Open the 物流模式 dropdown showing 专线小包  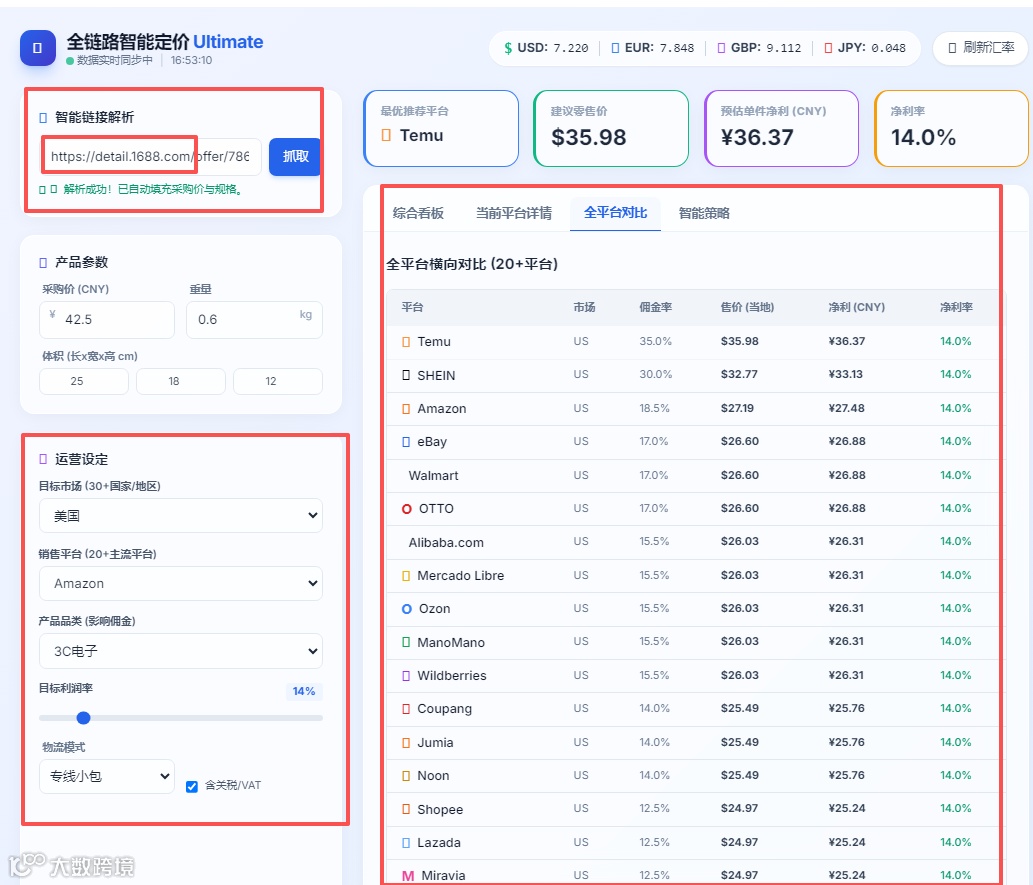coord(107,776)
